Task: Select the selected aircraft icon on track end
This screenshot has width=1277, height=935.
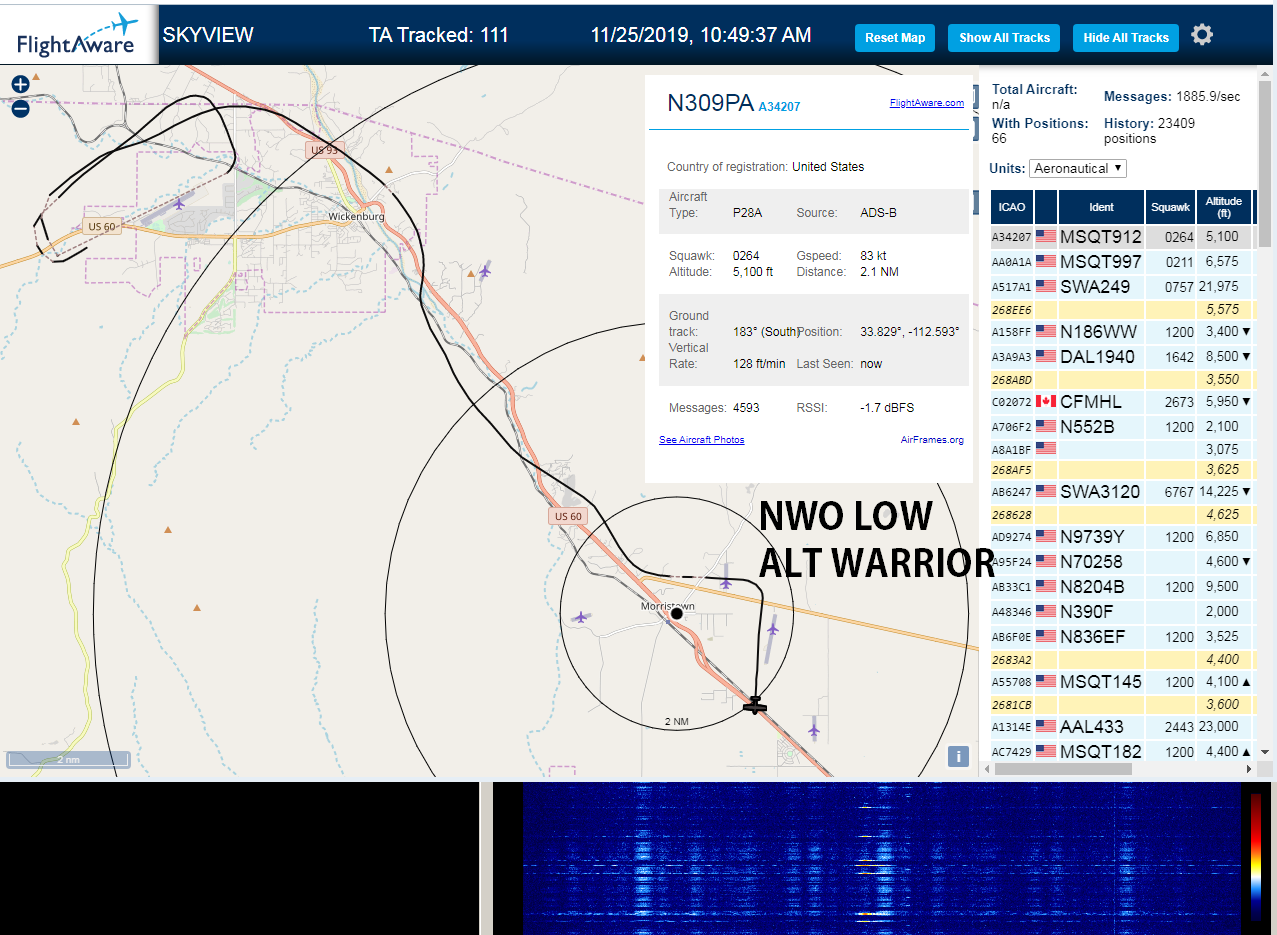Action: (755, 704)
